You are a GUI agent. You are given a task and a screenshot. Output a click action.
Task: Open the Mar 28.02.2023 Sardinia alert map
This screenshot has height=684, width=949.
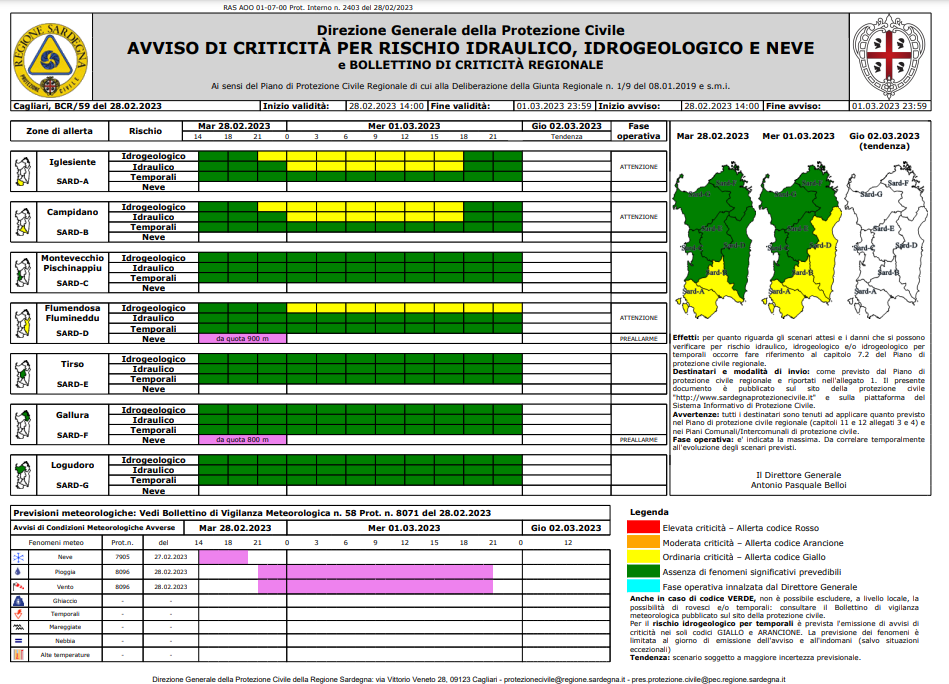(x=715, y=241)
